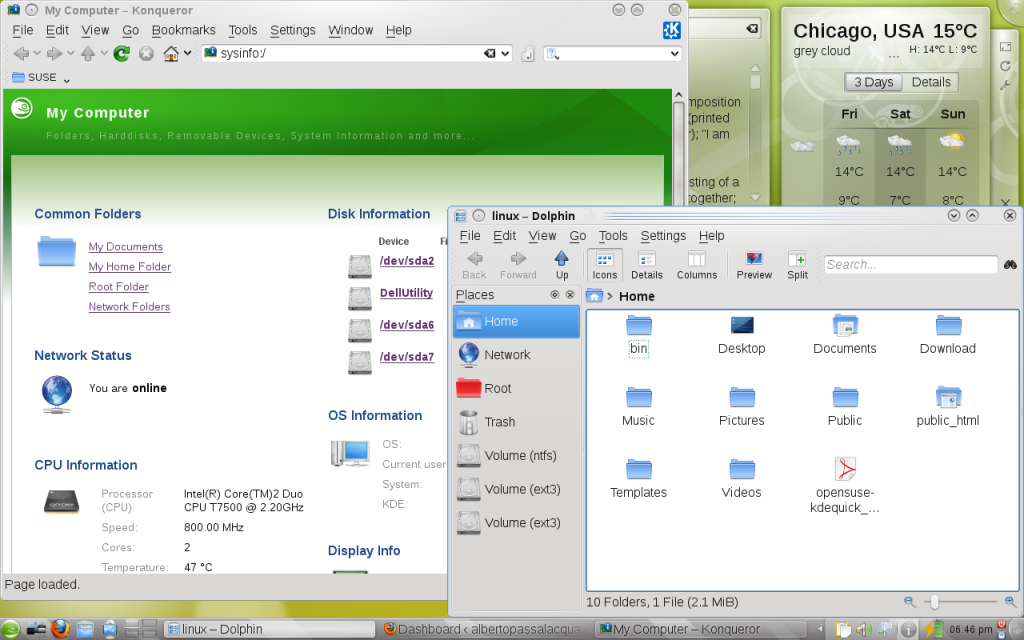
Task: Open the My Documents link
Action: pyautogui.click(x=125, y=247)
